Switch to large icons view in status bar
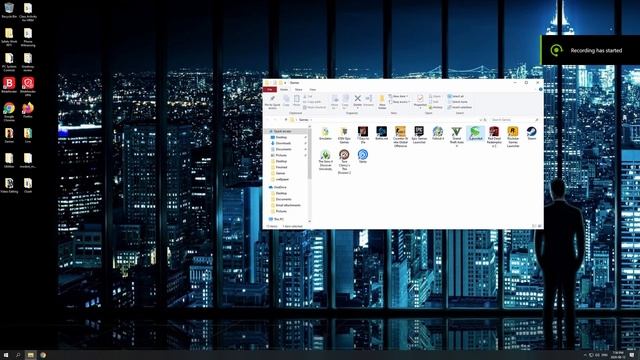The height and width of the screenshot is (360, 640). click(x=540, y=226)
